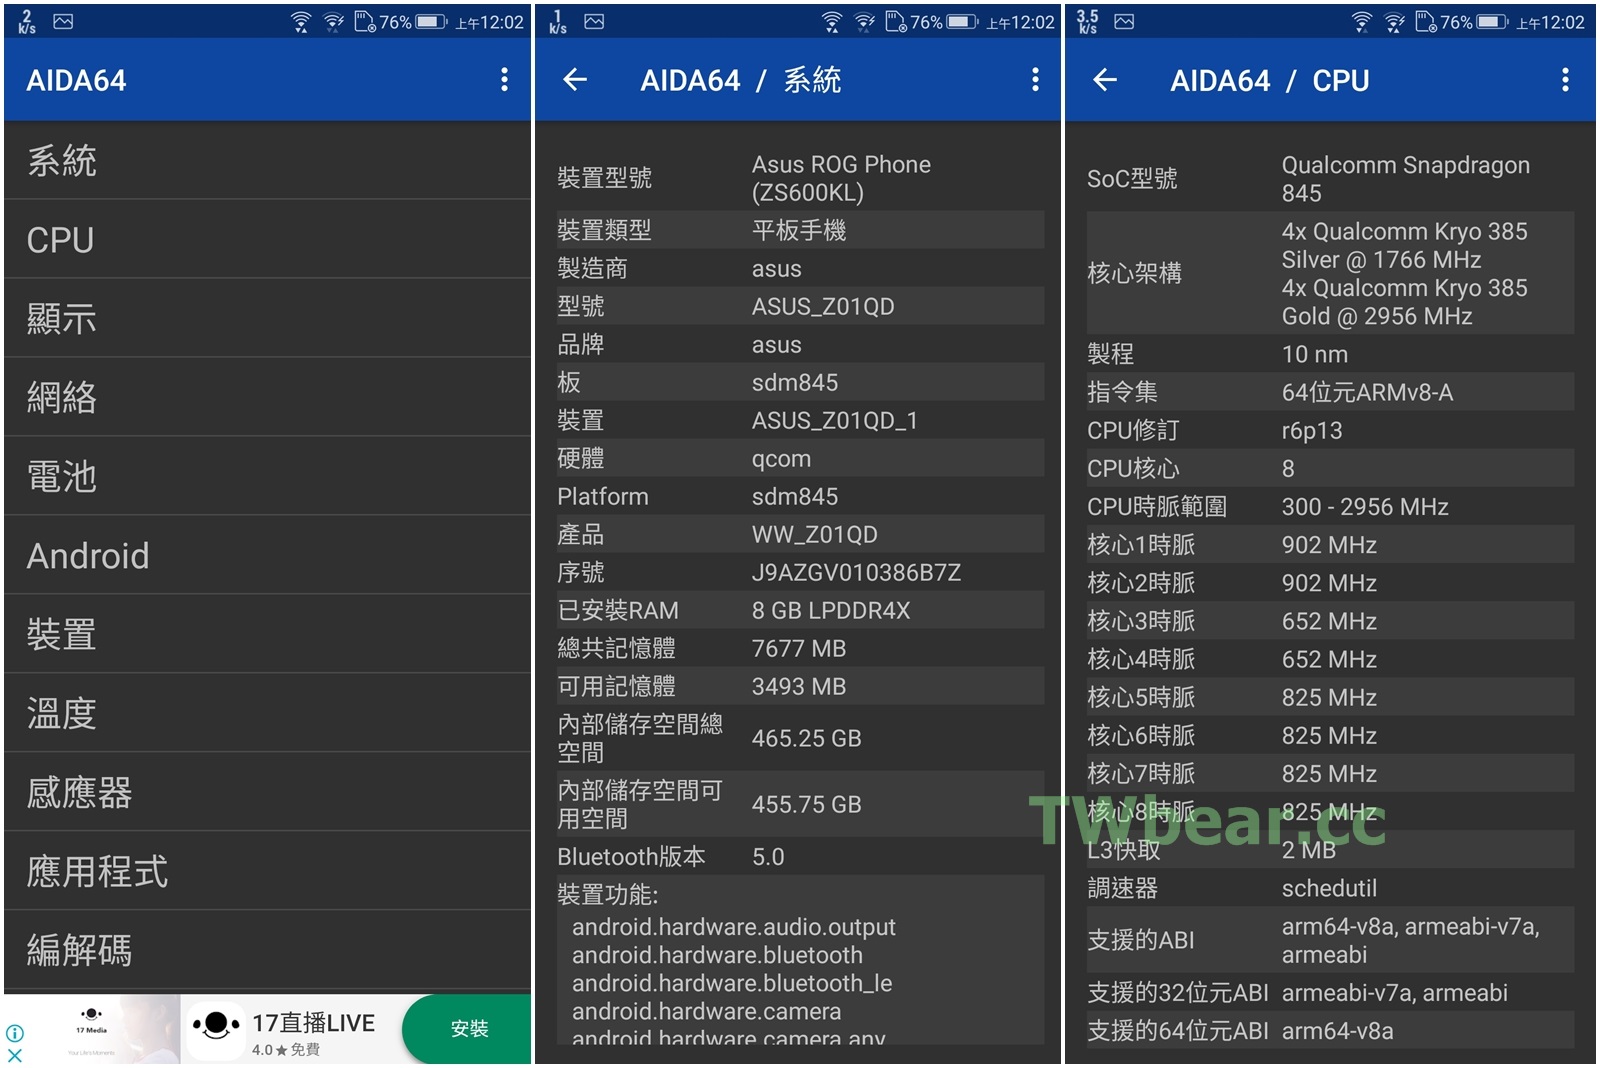Tap the 核心1時脈 row
The height and width of the screenshot is (1068, 1600).
(1330, 544)
